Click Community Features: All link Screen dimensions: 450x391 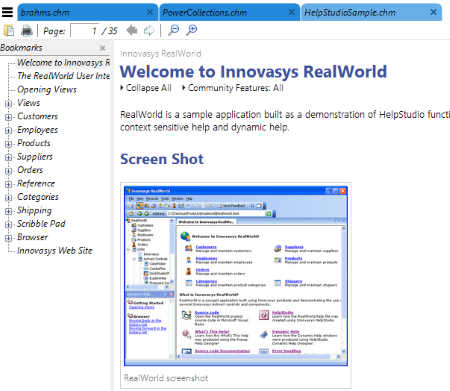point(236,88)
